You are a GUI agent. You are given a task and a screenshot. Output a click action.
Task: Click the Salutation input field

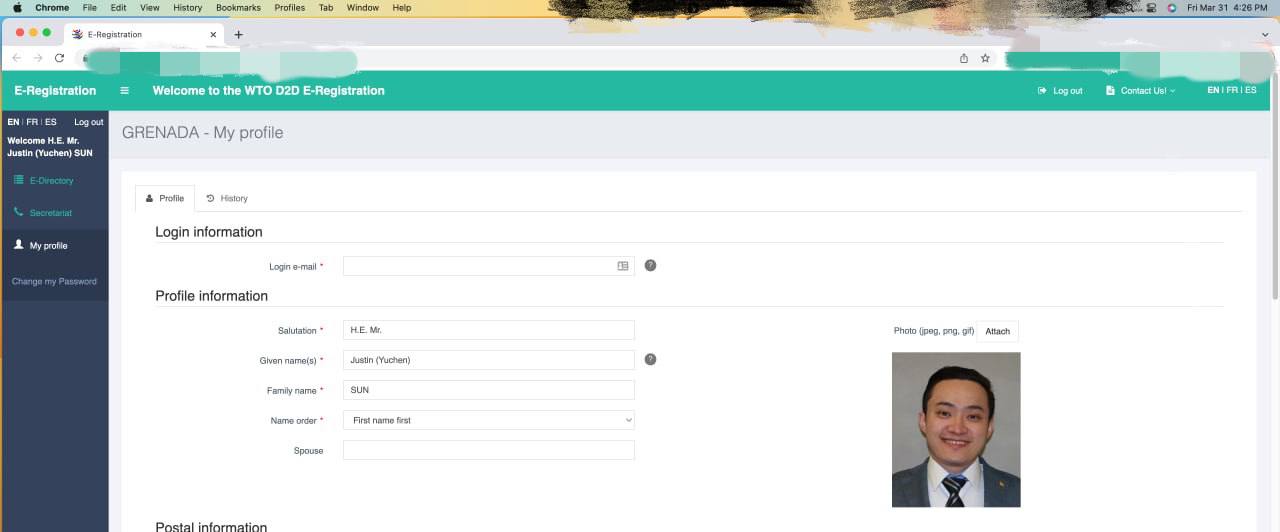[489, 330]
